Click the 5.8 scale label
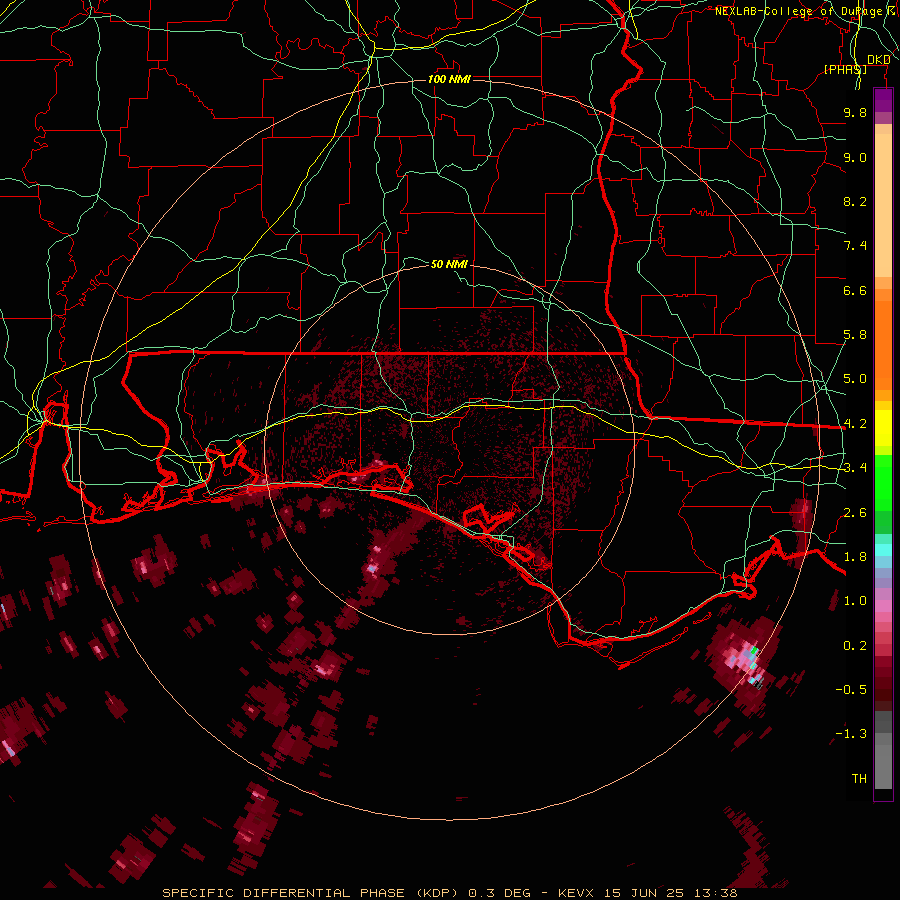 pos(855,335)
